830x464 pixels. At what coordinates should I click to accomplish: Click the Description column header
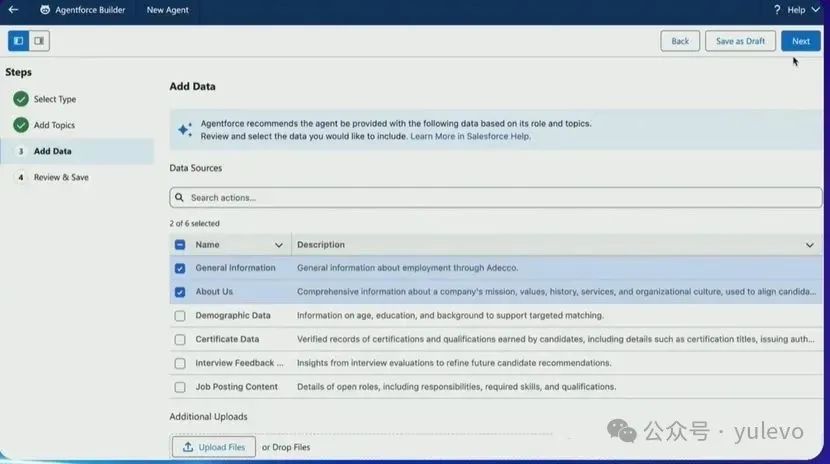pyautogui.click(x=321, y=244)
